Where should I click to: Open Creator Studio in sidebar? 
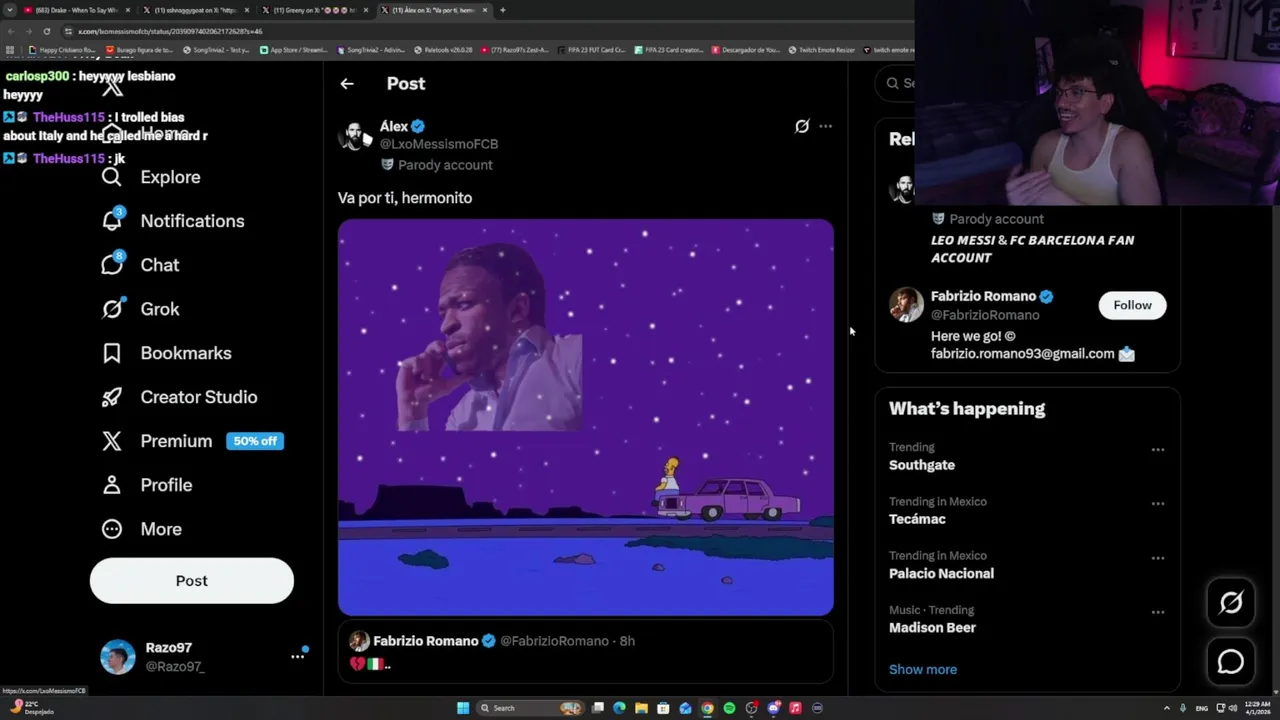click(x=179, y=397)
